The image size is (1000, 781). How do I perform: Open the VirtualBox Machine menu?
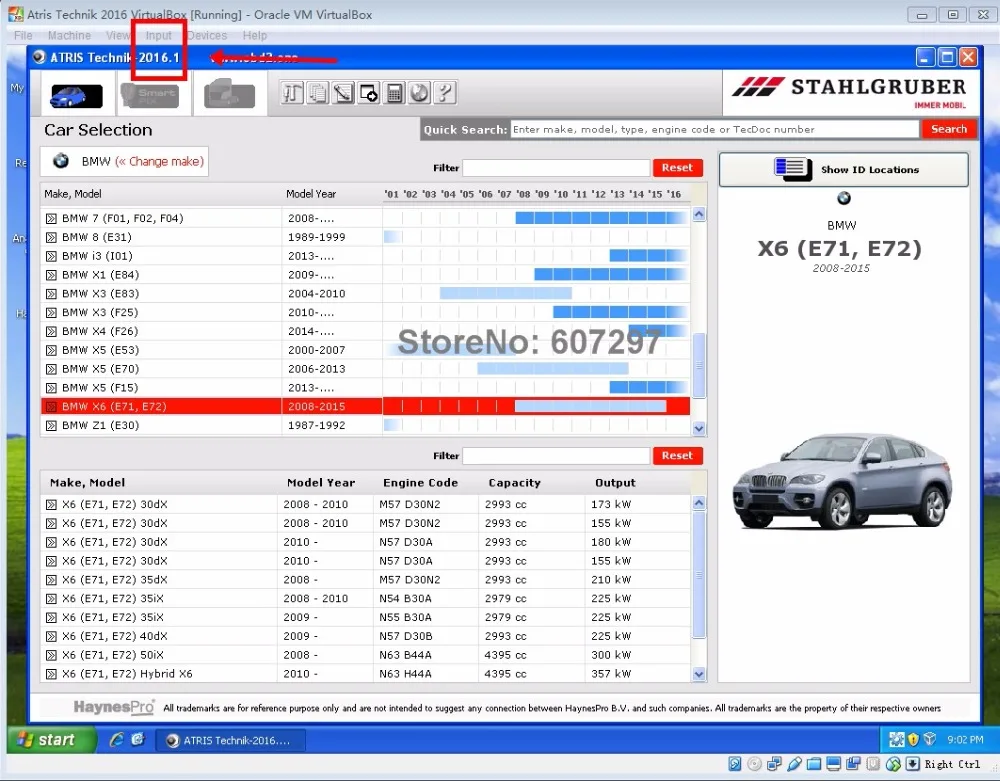69,36
